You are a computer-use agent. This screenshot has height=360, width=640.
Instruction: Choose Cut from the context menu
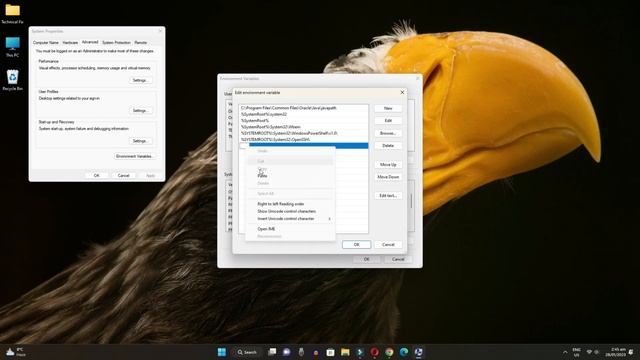[290, 161]
